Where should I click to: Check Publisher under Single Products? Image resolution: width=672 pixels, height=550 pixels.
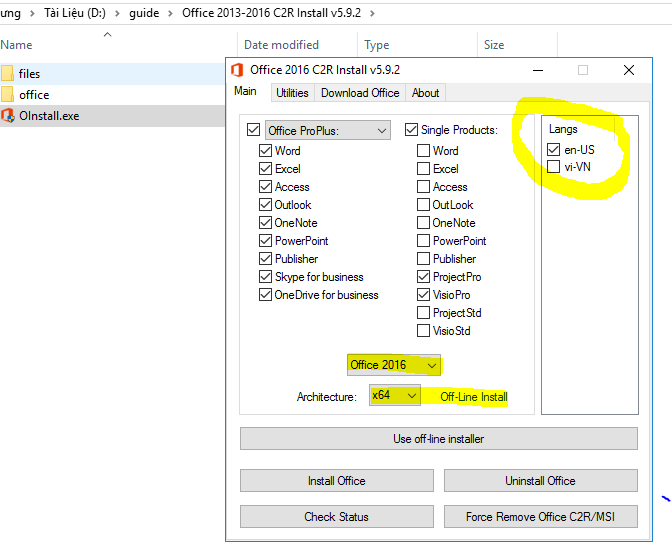pyautogui.click(x=423, y=258)
